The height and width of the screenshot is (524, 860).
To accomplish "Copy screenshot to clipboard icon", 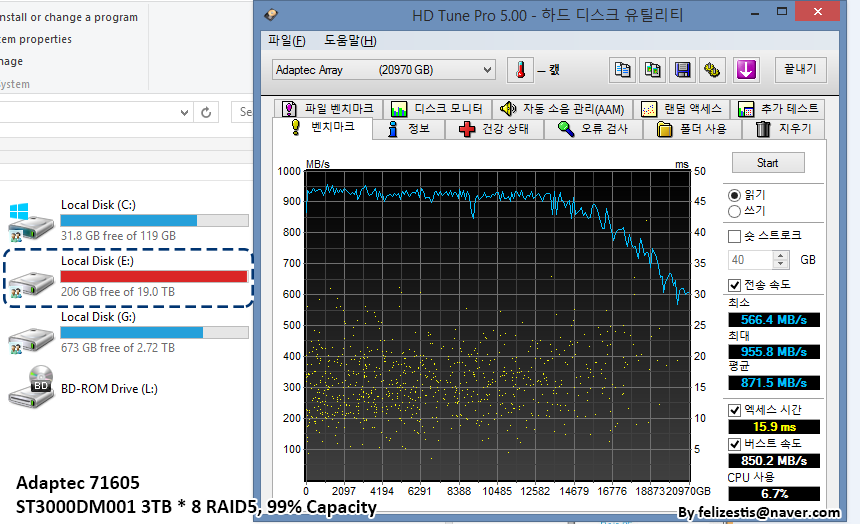I will tap(652, 70).
